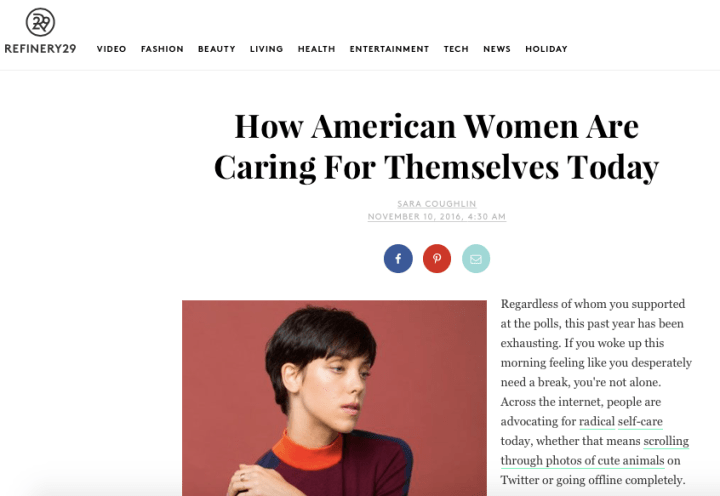Select the Living nav item

point(266,49)
